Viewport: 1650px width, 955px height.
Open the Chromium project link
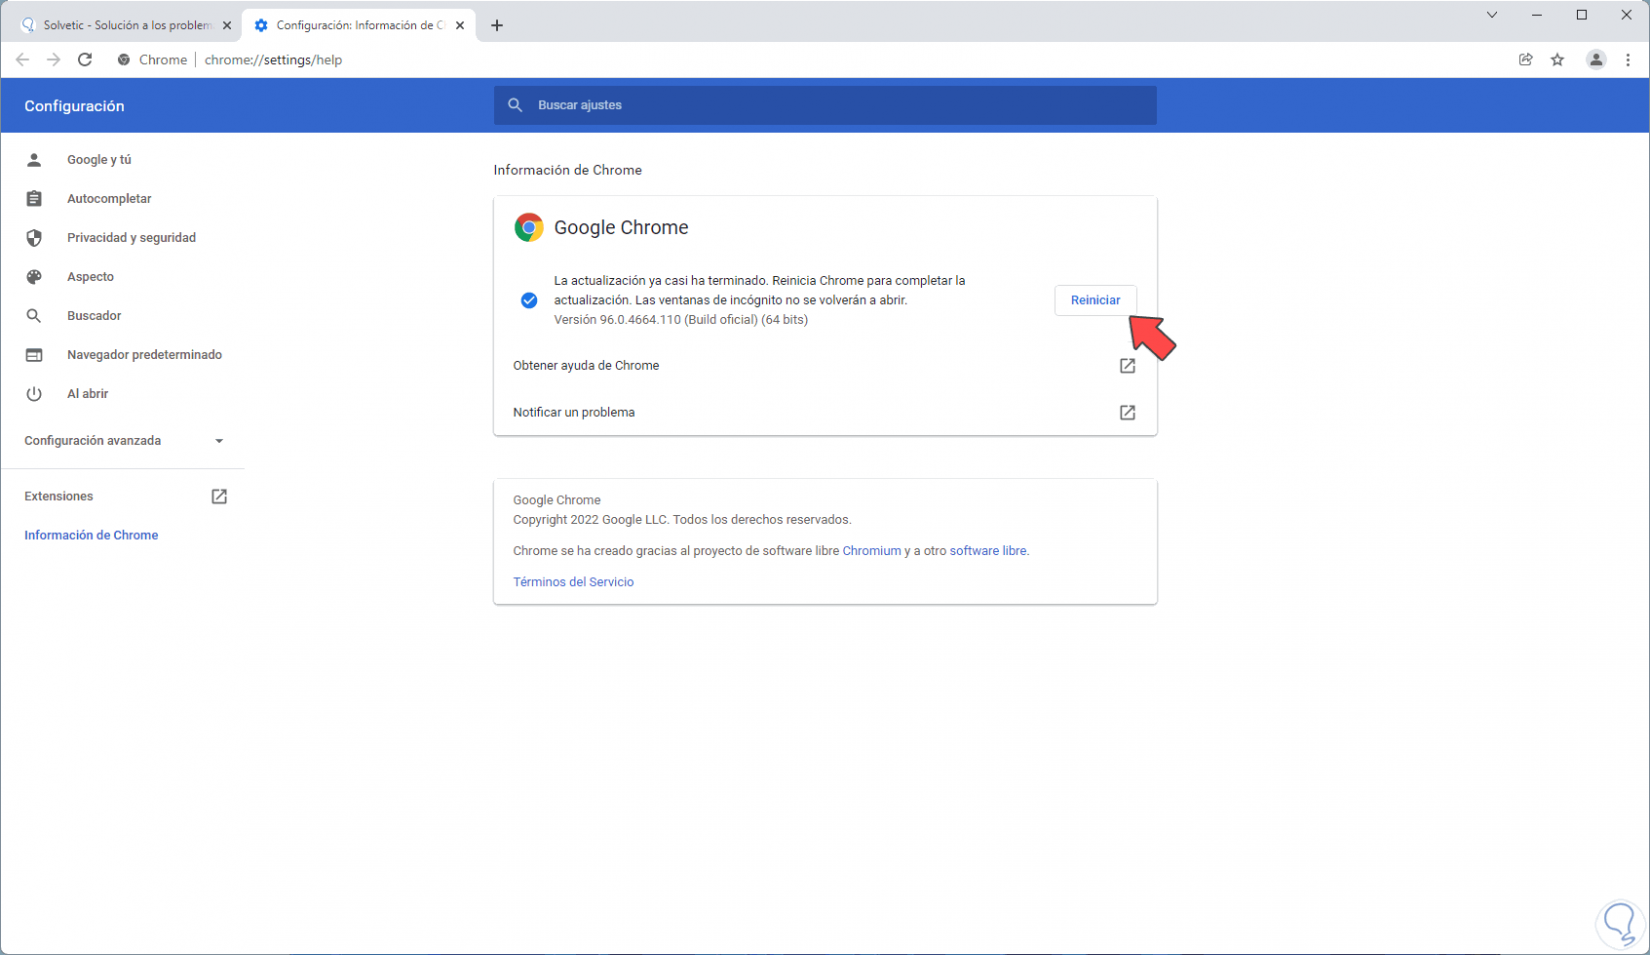coord(871,551)
